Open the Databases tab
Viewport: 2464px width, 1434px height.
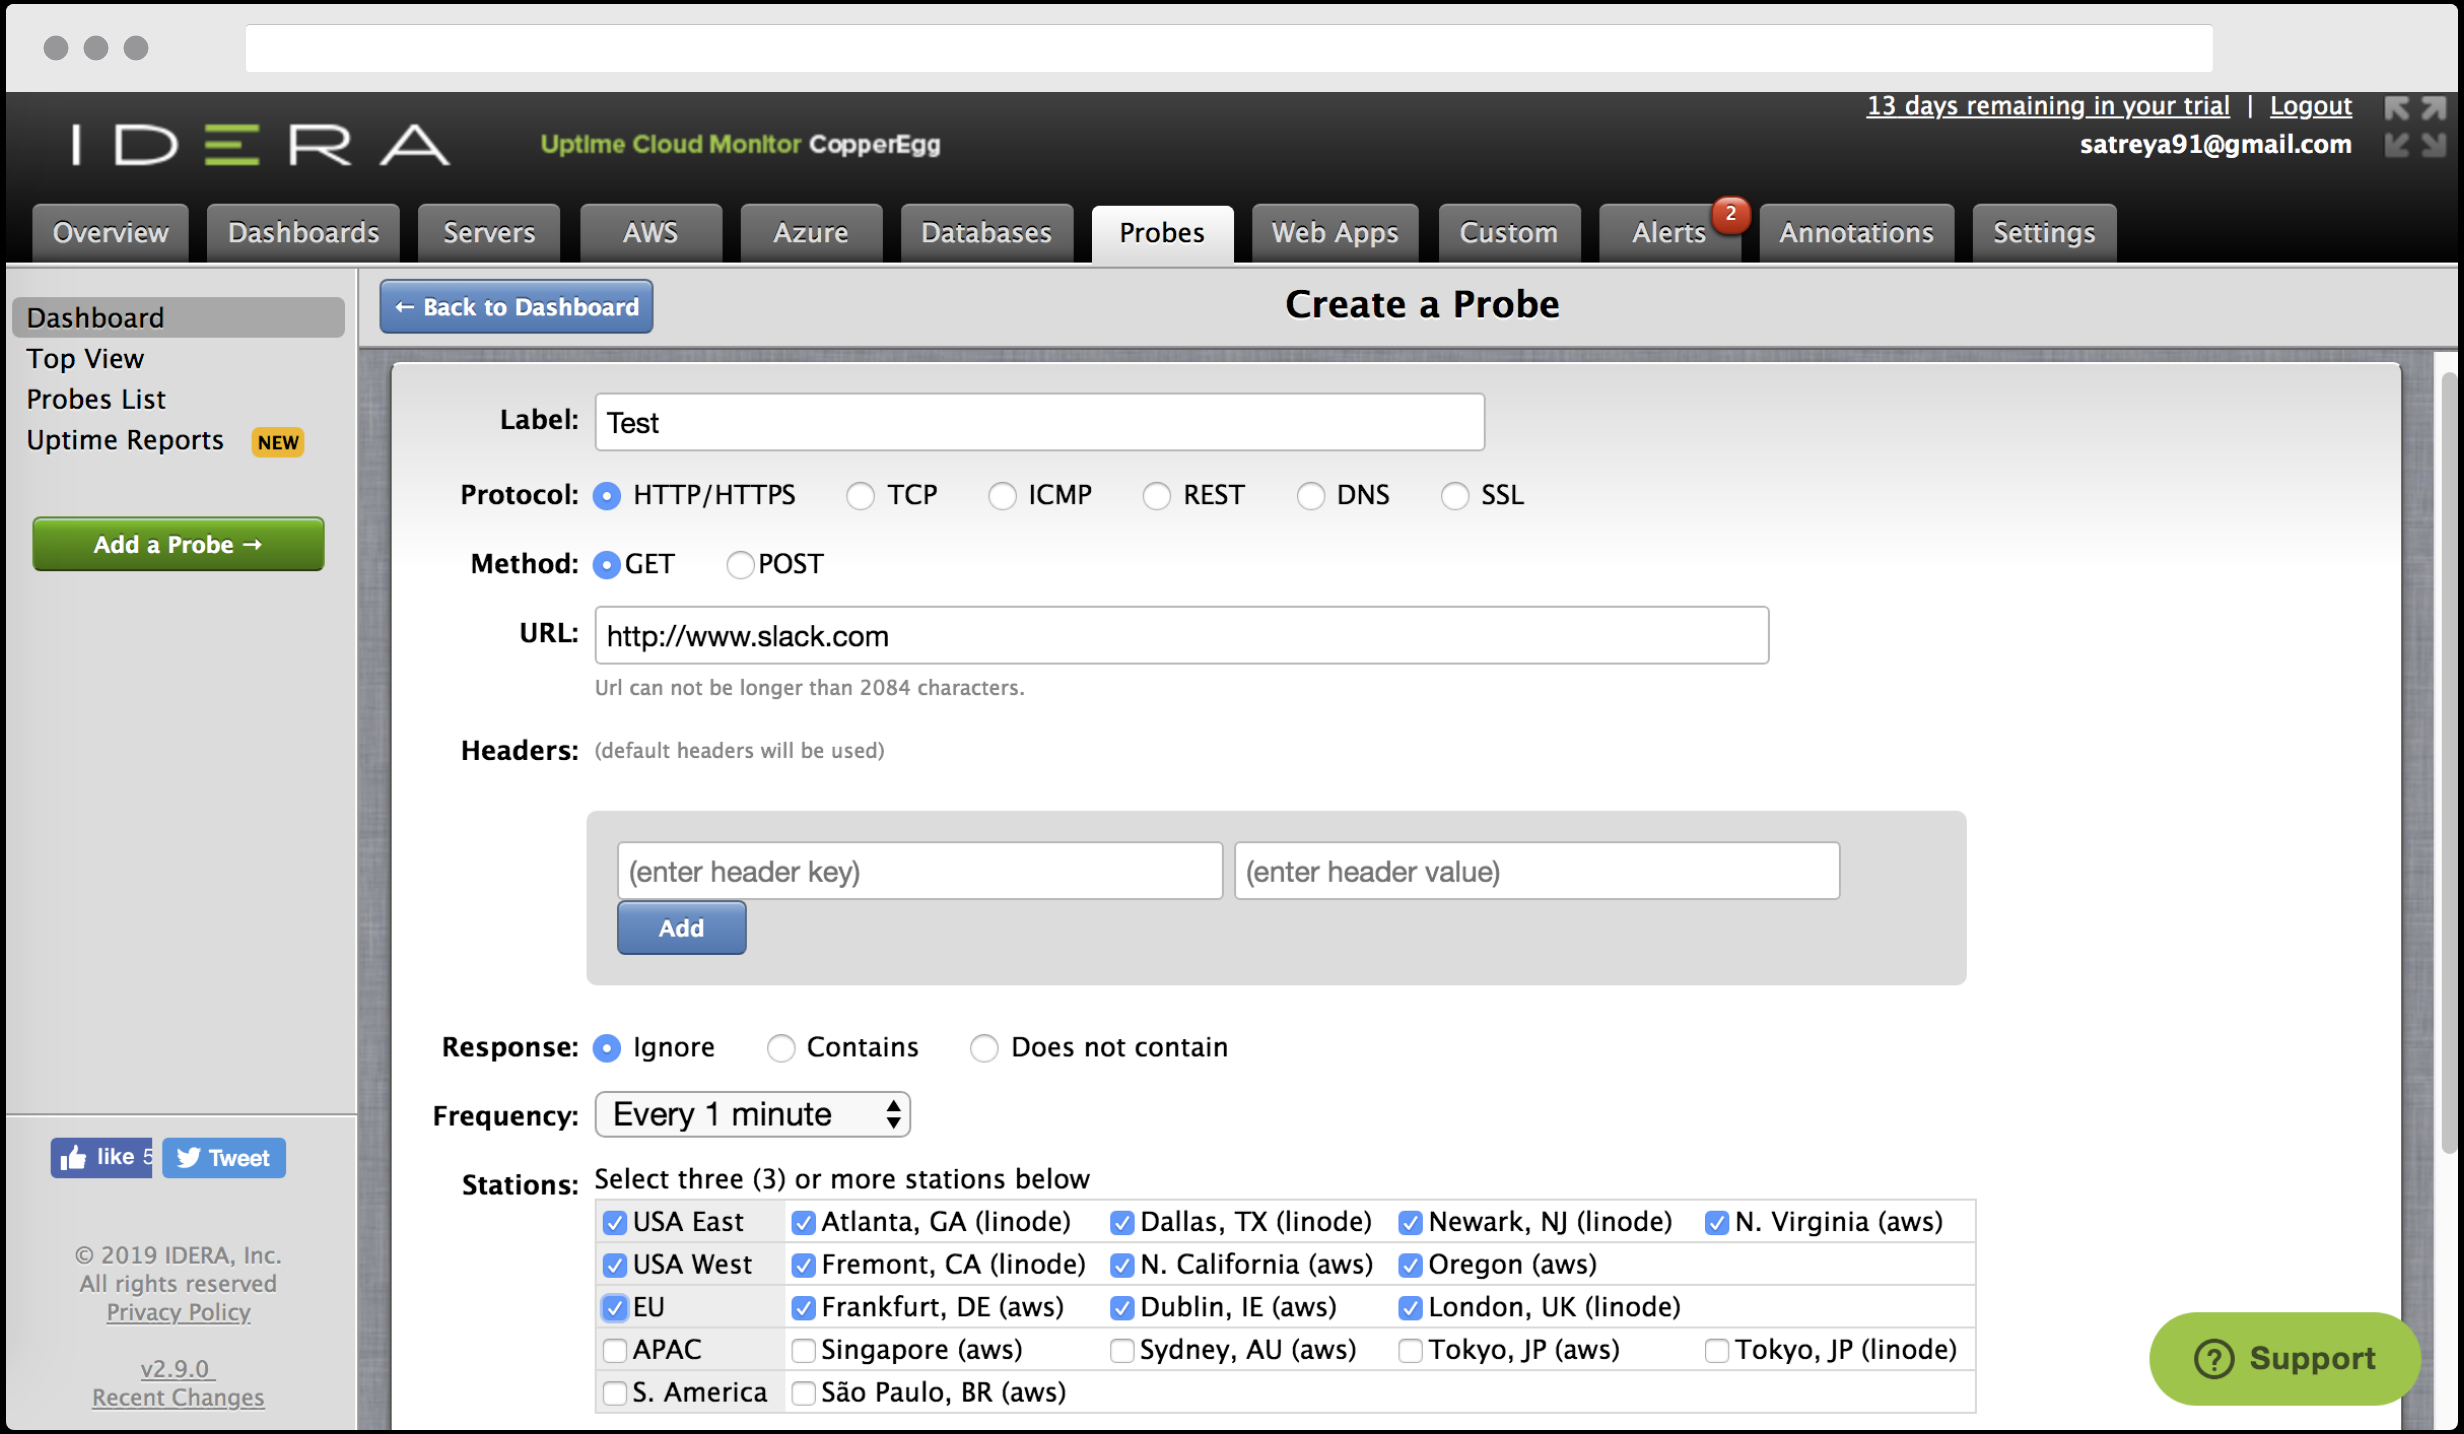tap(985, 233)
